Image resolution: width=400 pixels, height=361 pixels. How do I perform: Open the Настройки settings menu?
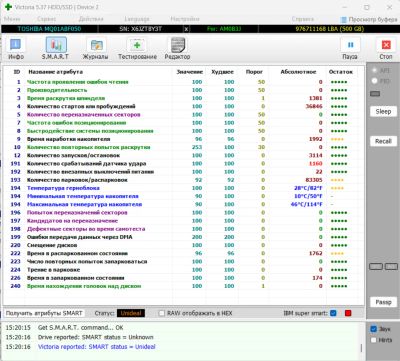(185, 19)
